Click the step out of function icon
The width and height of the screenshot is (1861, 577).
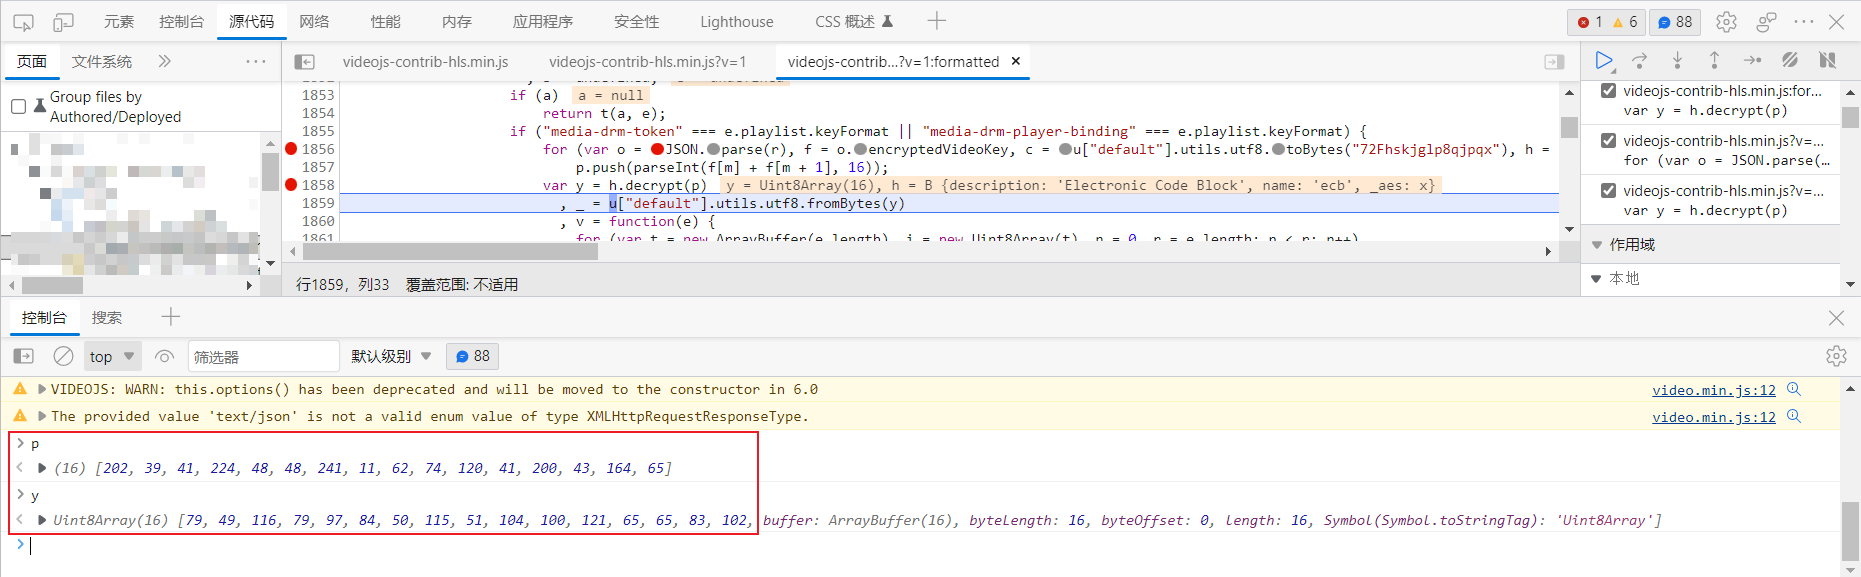coord(1714,61)
